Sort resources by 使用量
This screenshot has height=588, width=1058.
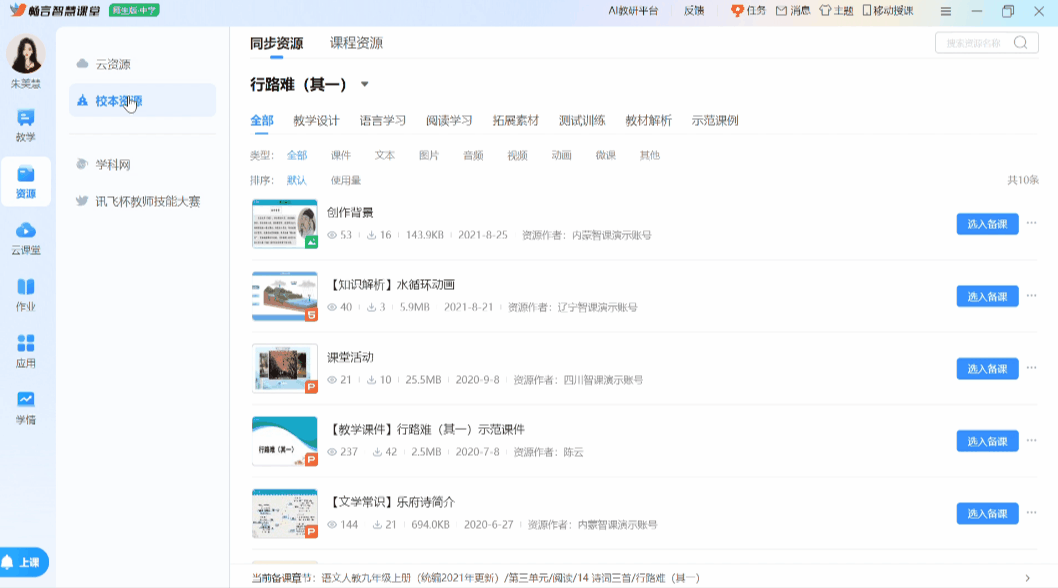(x=346, y=181)
